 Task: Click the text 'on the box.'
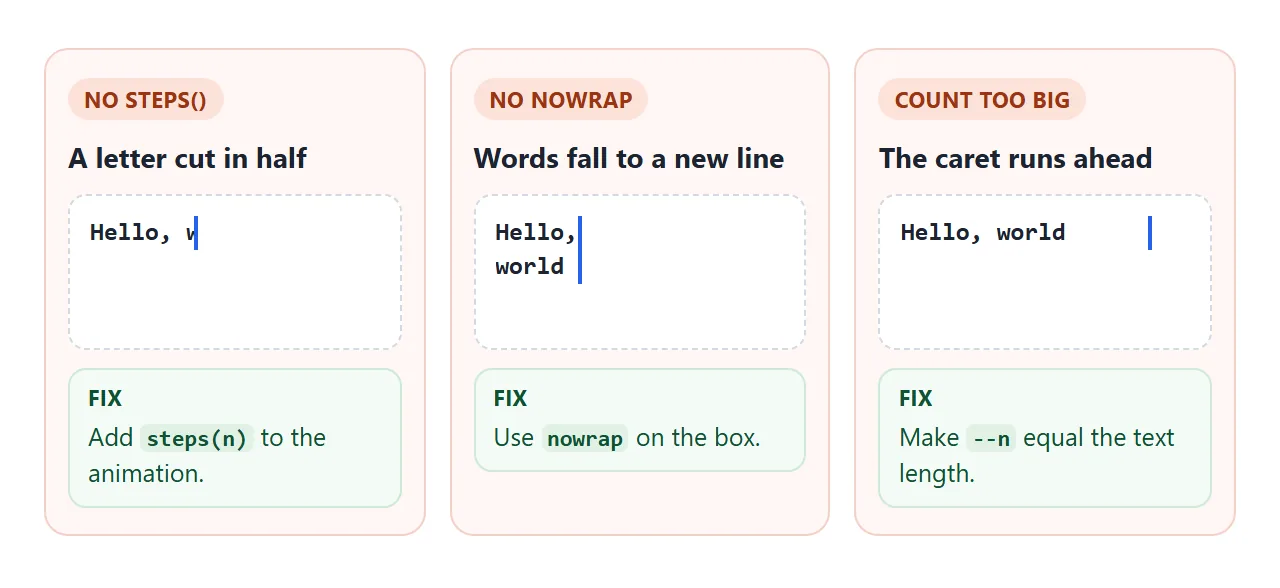pos(698,438)
